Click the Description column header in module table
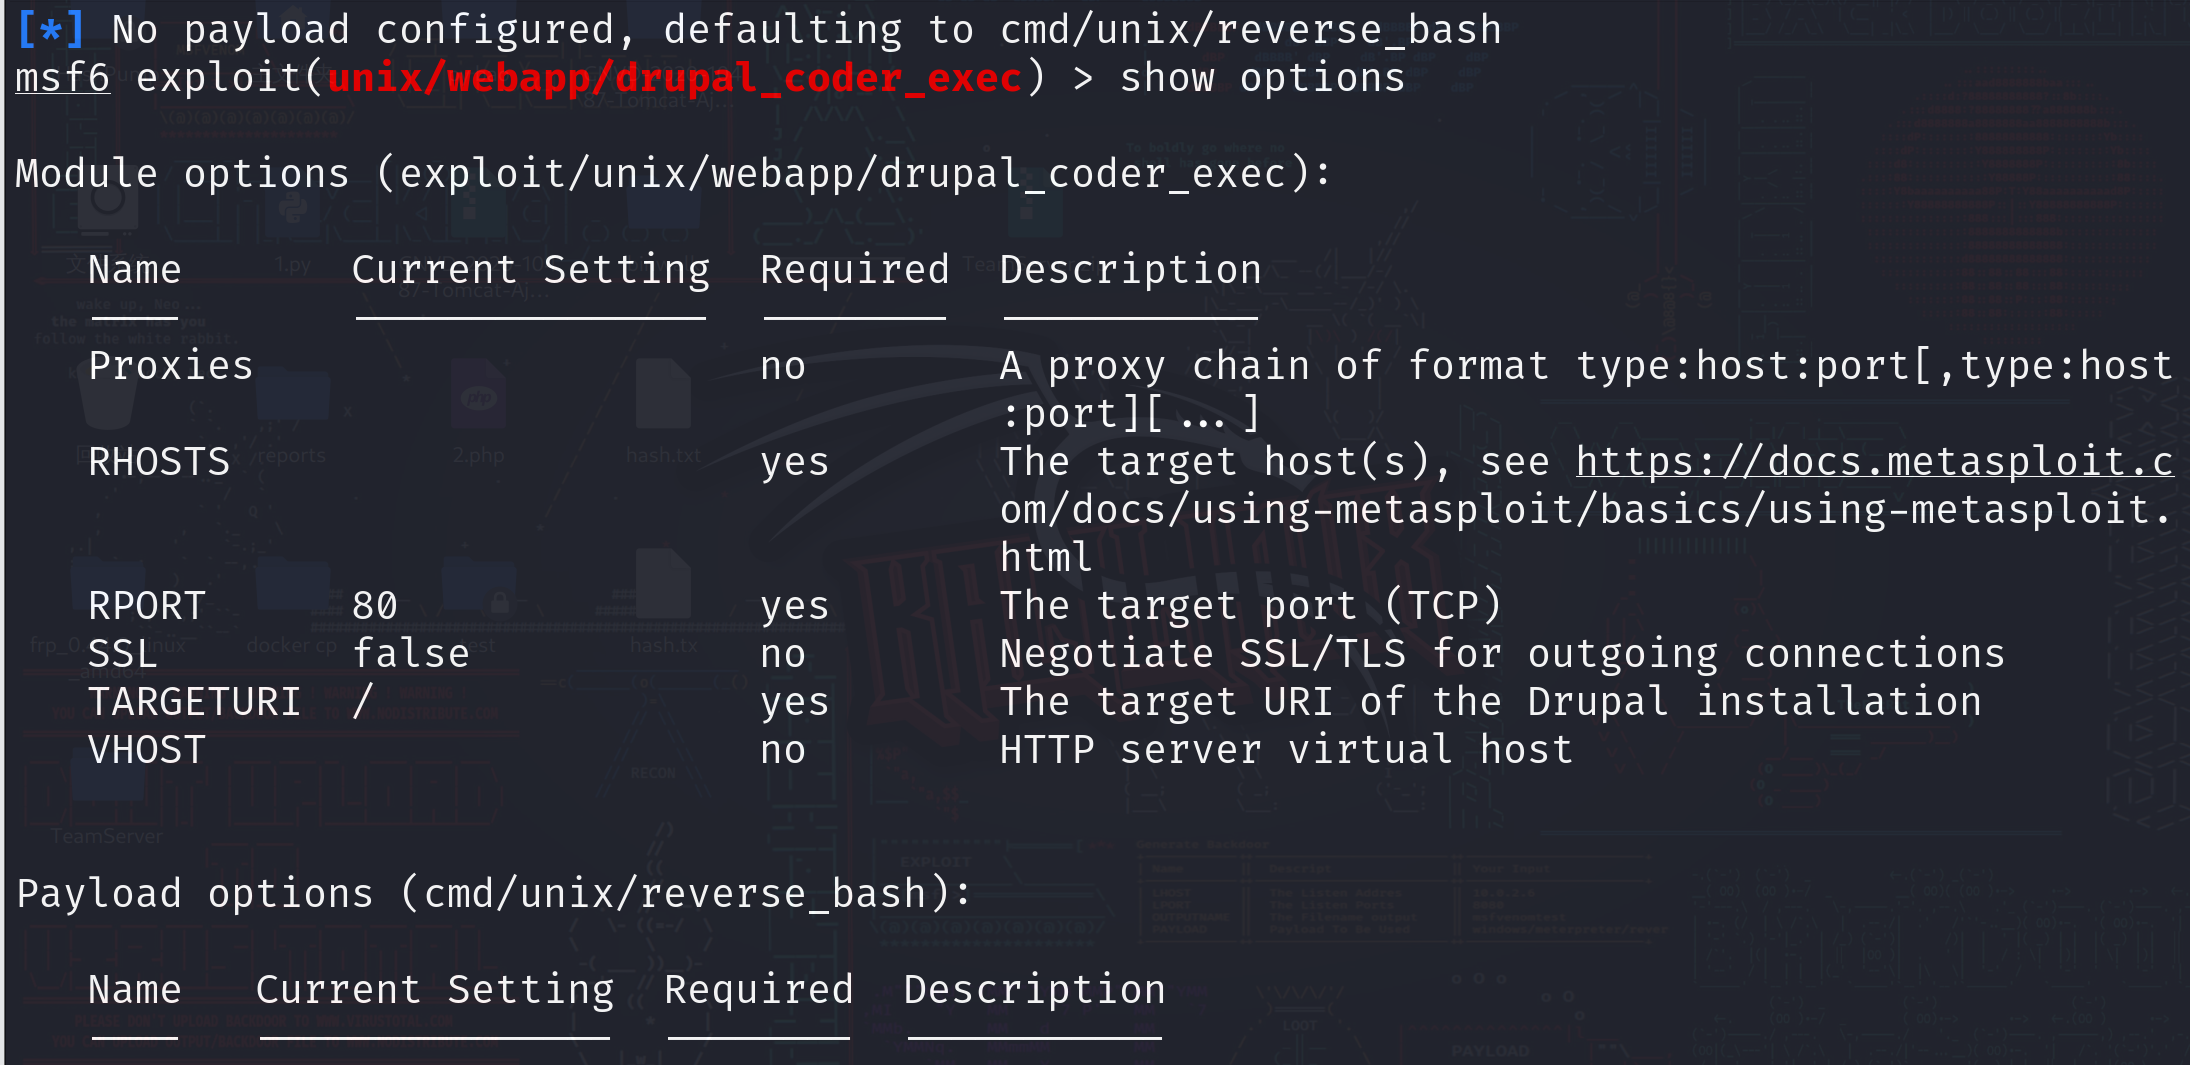This screenshot has height=1065, width=2190. pyautogui.click(x=1130, y=270)
